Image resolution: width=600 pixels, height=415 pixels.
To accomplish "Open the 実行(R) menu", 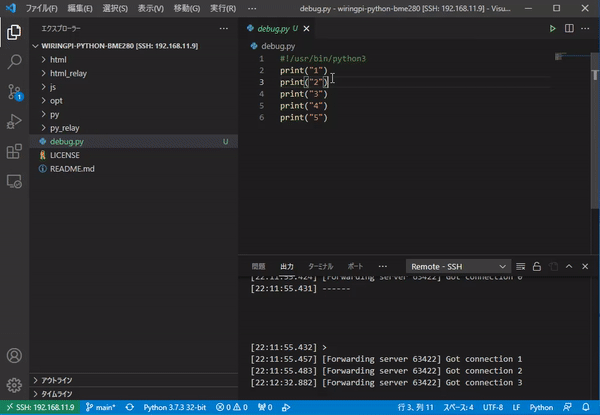I will point(223,8).
